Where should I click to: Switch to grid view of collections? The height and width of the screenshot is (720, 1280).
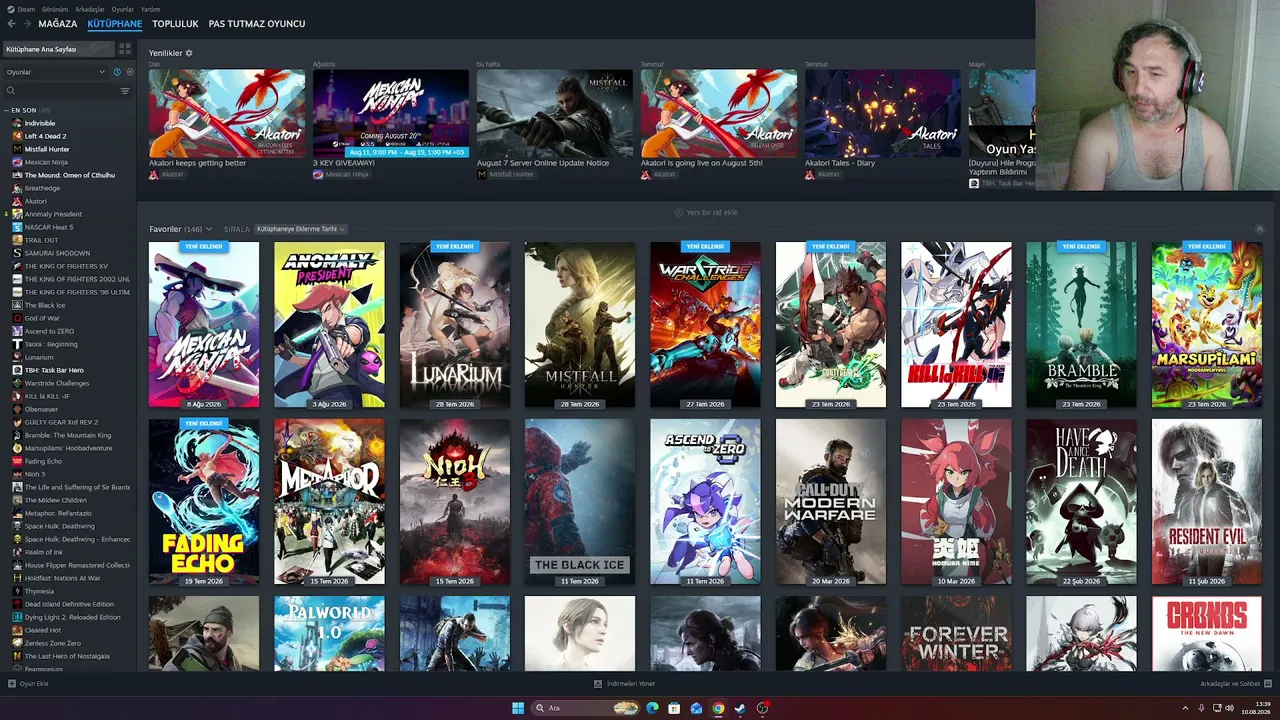(125, 48)
